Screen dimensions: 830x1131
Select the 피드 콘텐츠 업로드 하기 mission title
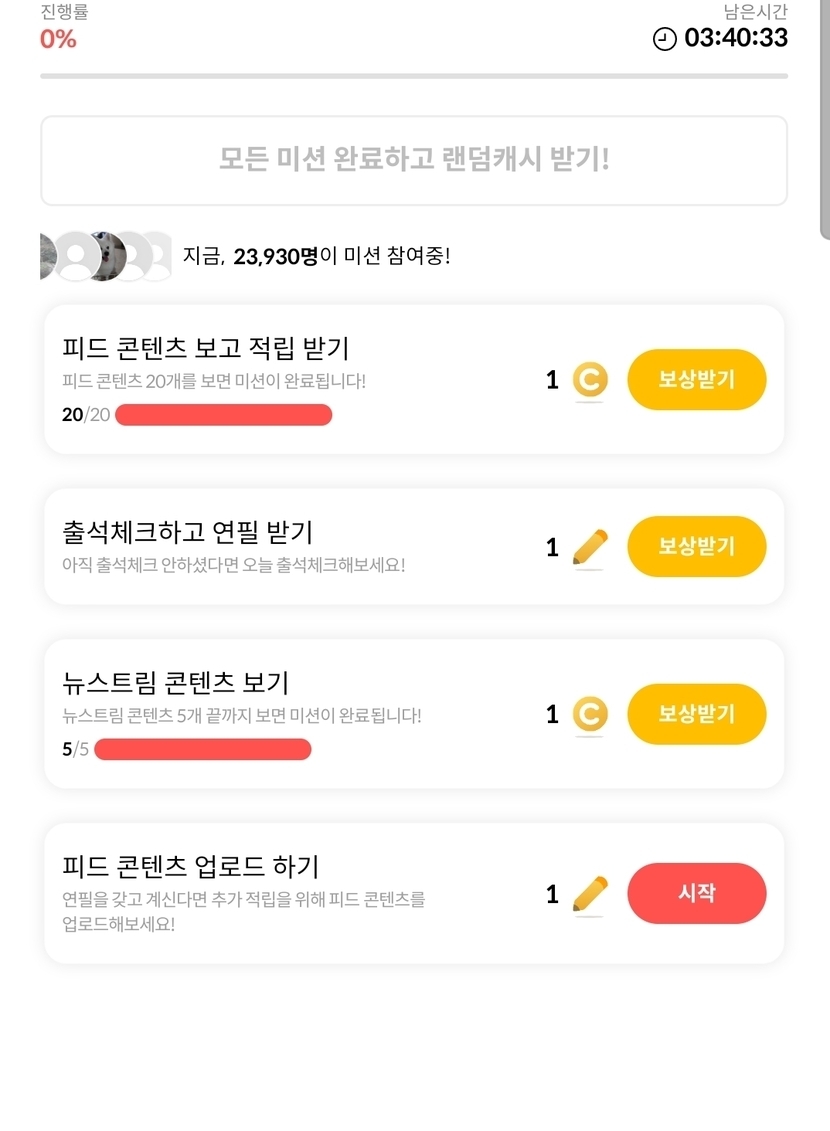tap(190, 866)
